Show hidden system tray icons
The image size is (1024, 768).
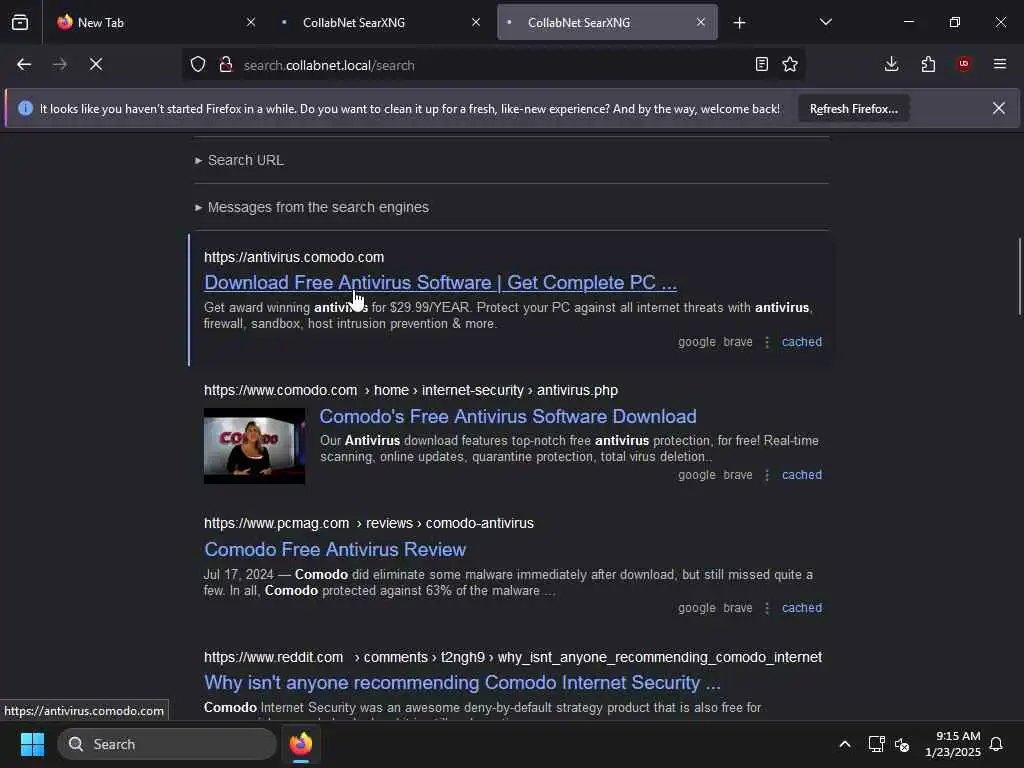click(844, 744)
